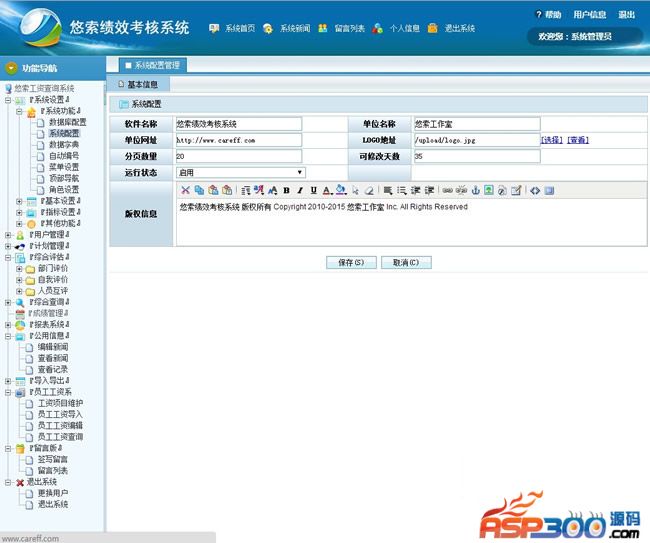Expand the 导入导出 tree node
The image size is (650, 543).
tap(8, 381)
